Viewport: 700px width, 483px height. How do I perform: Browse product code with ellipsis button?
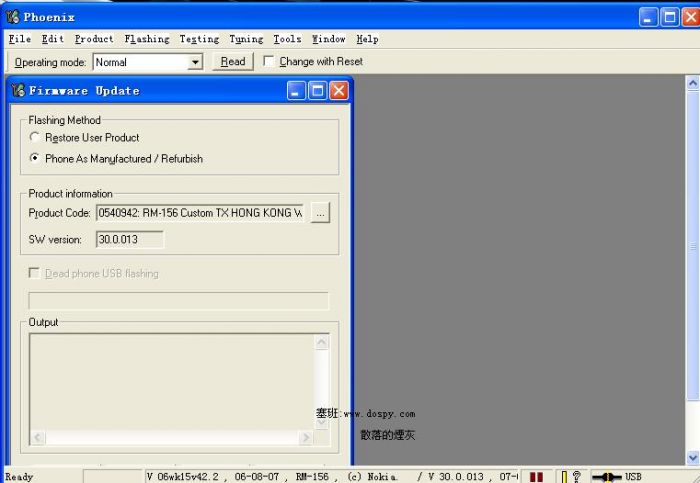(320, 213)
